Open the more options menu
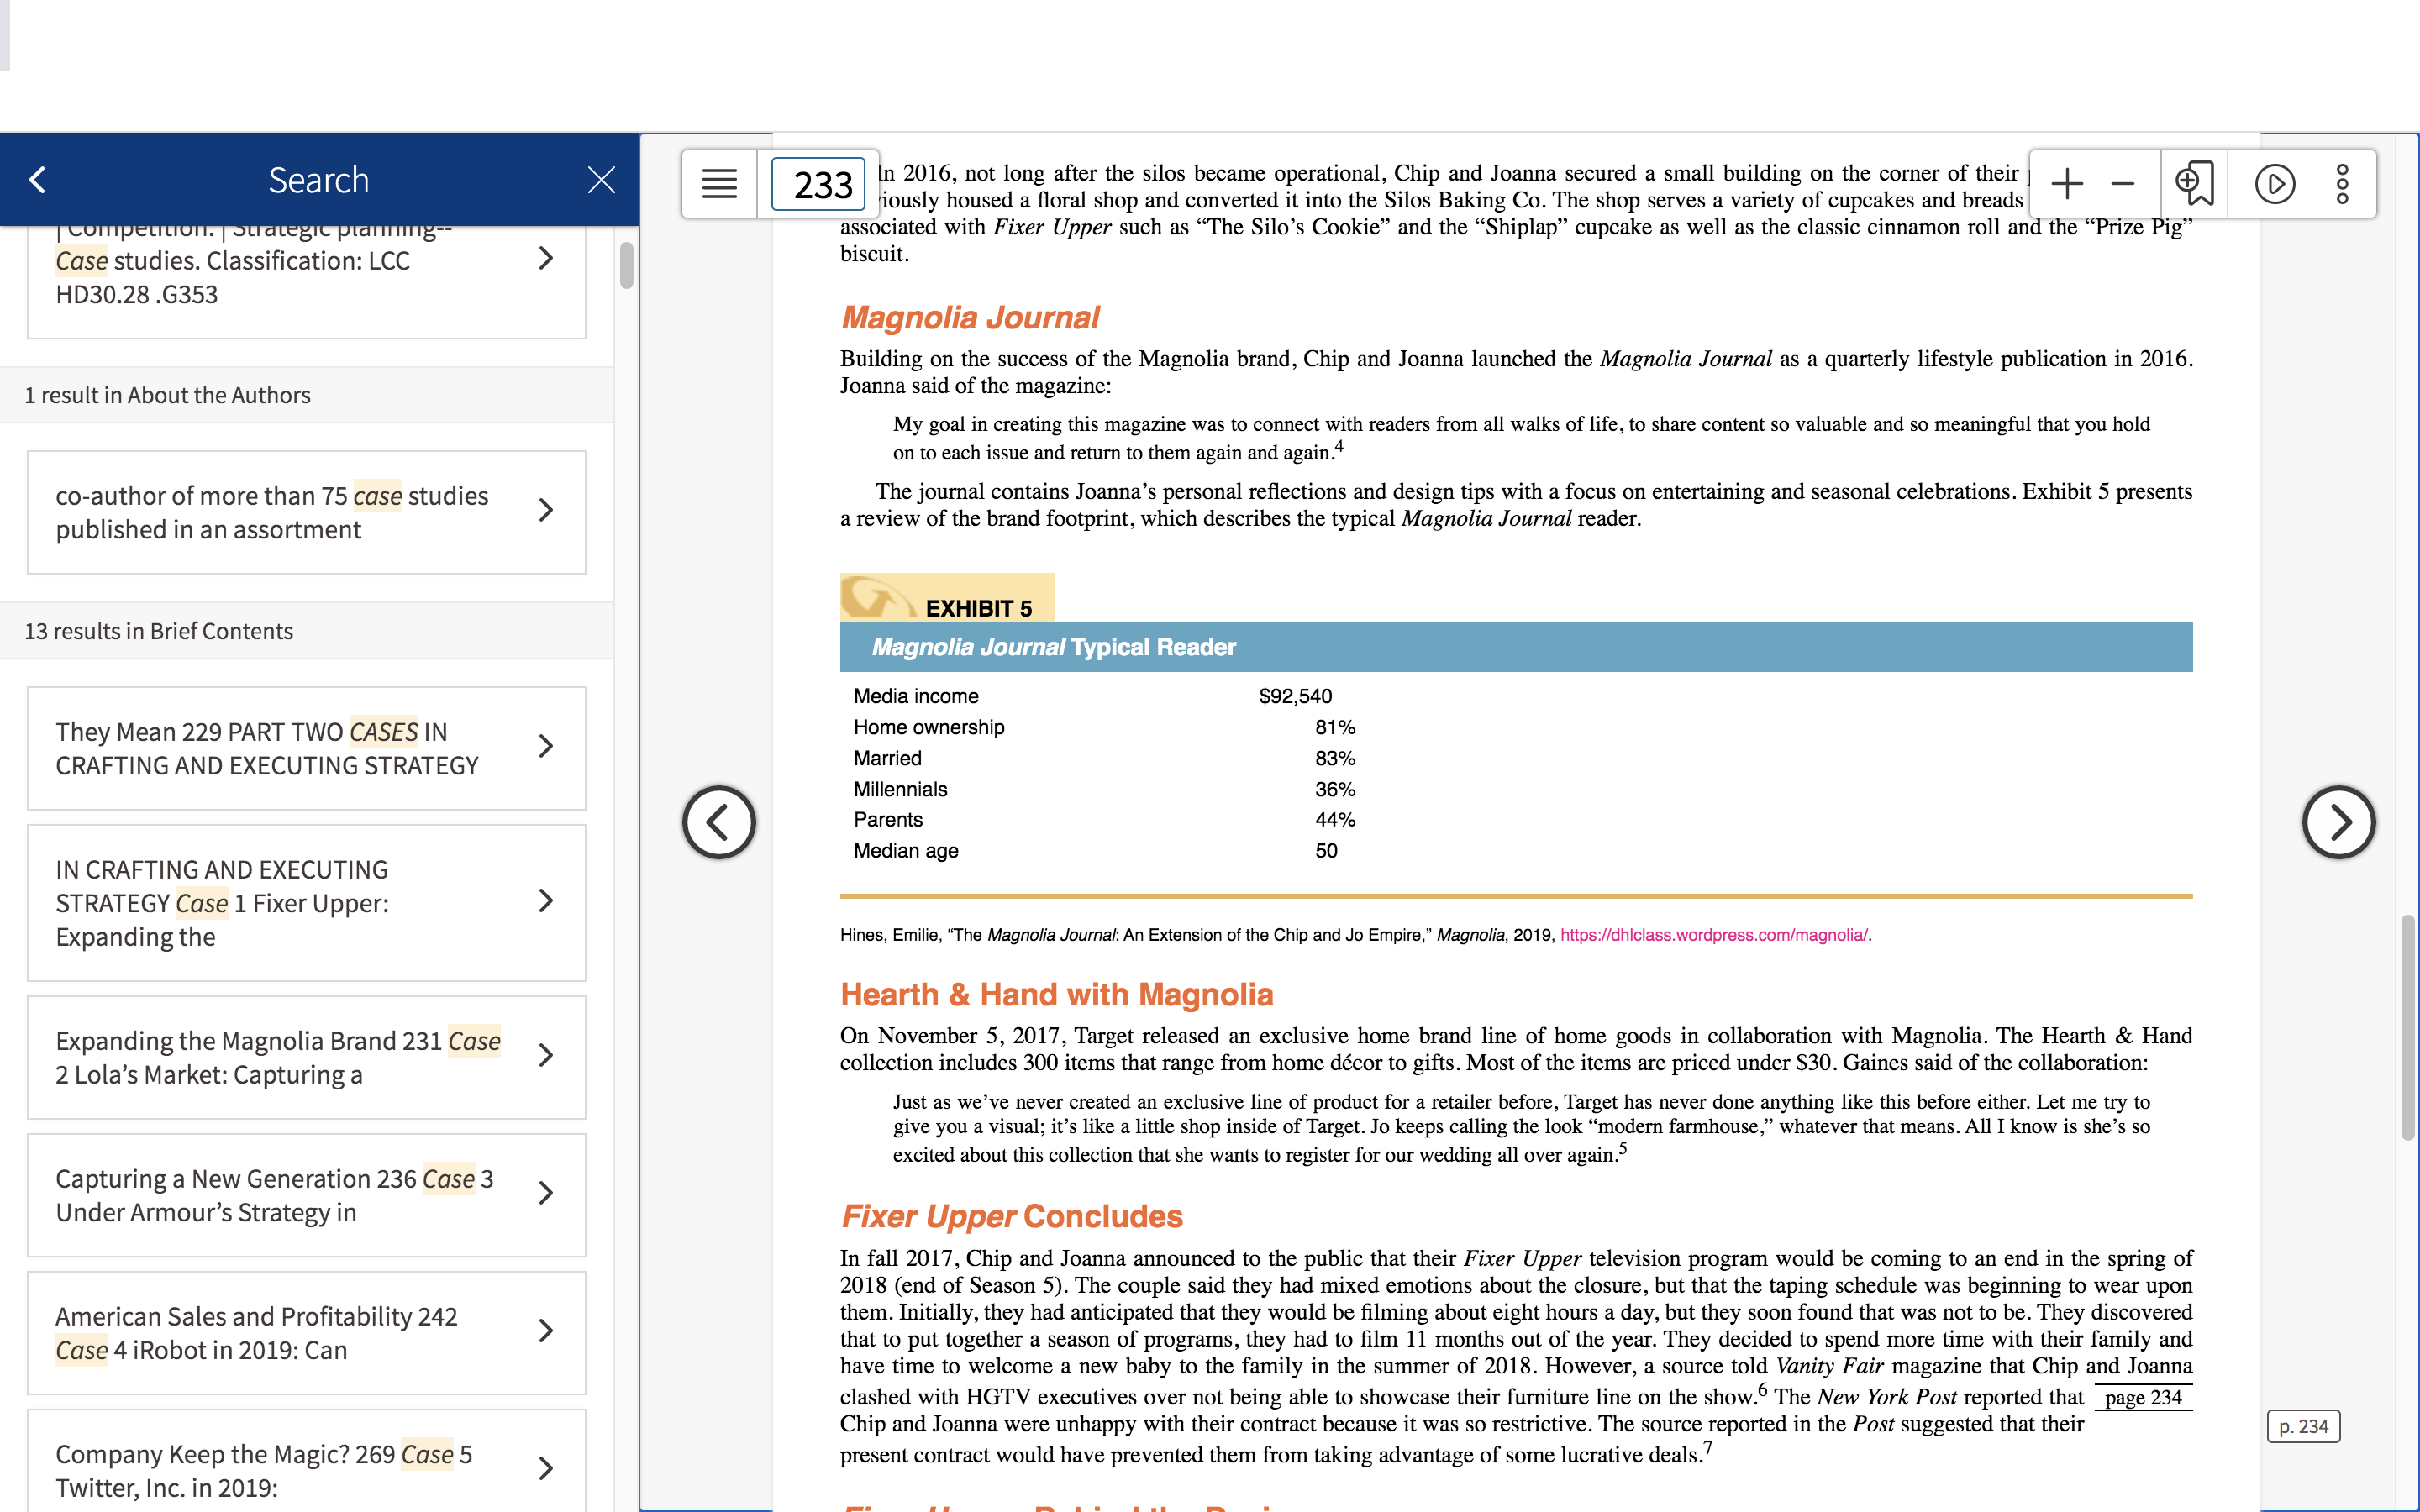The height and width of the screenshot is (1512, 2420). click(x=2342, y=184)
